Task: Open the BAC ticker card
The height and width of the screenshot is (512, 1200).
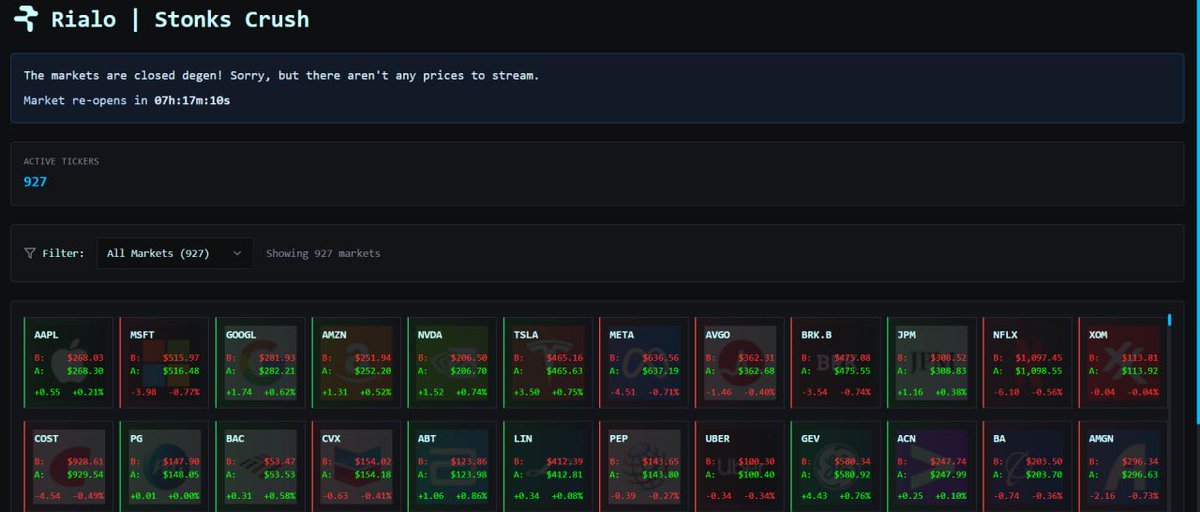Action: point(258,466)
